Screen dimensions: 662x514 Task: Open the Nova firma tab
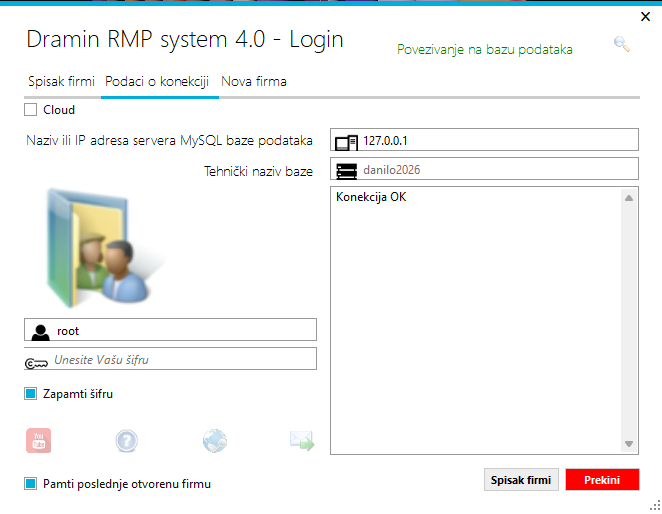coord(254,81)
